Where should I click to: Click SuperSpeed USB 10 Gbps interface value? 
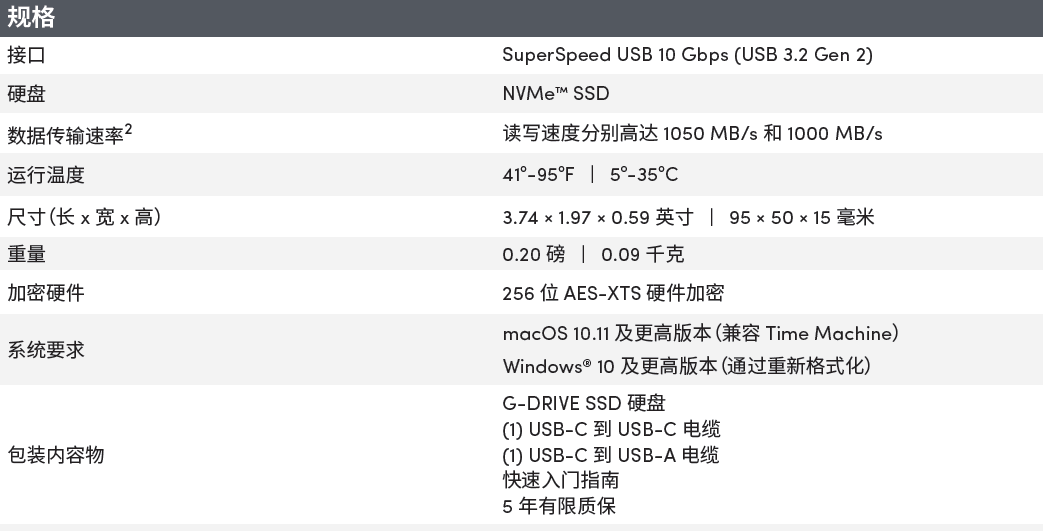tap(687, 55)
